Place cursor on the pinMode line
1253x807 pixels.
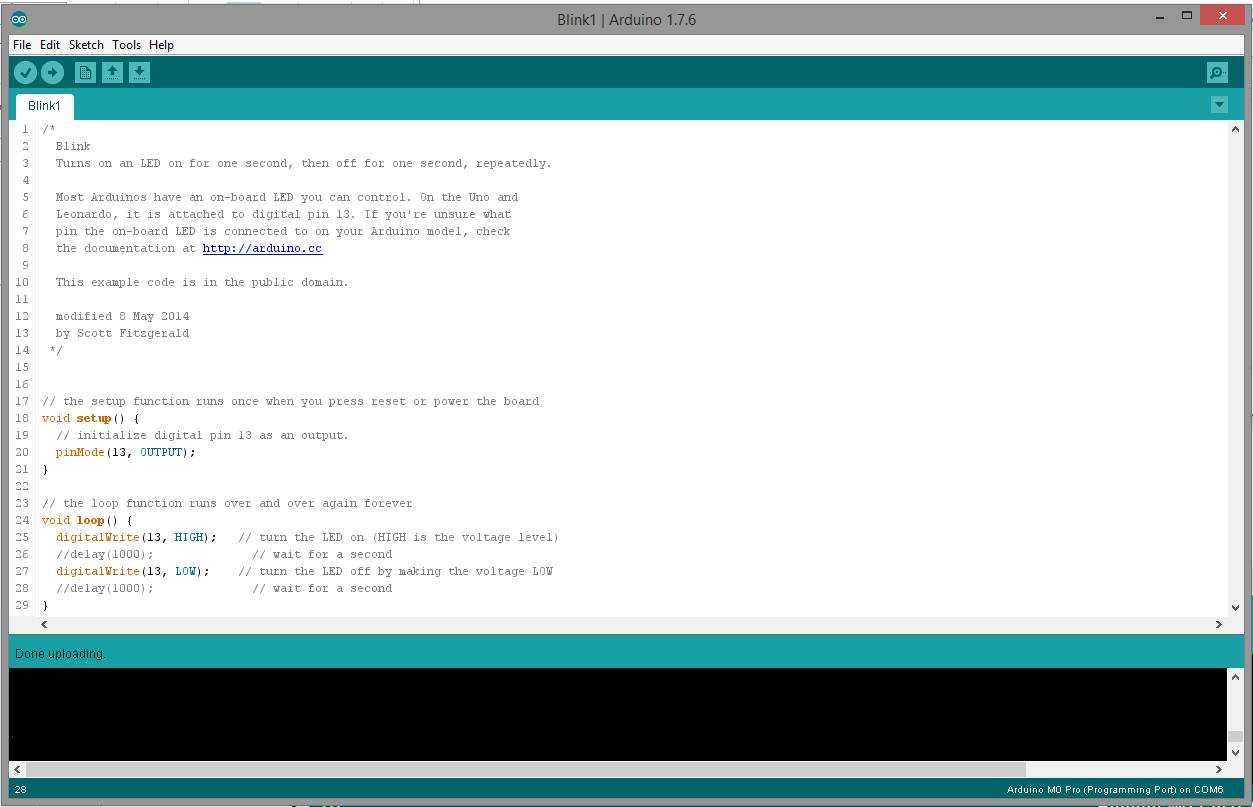coord(120,452)
